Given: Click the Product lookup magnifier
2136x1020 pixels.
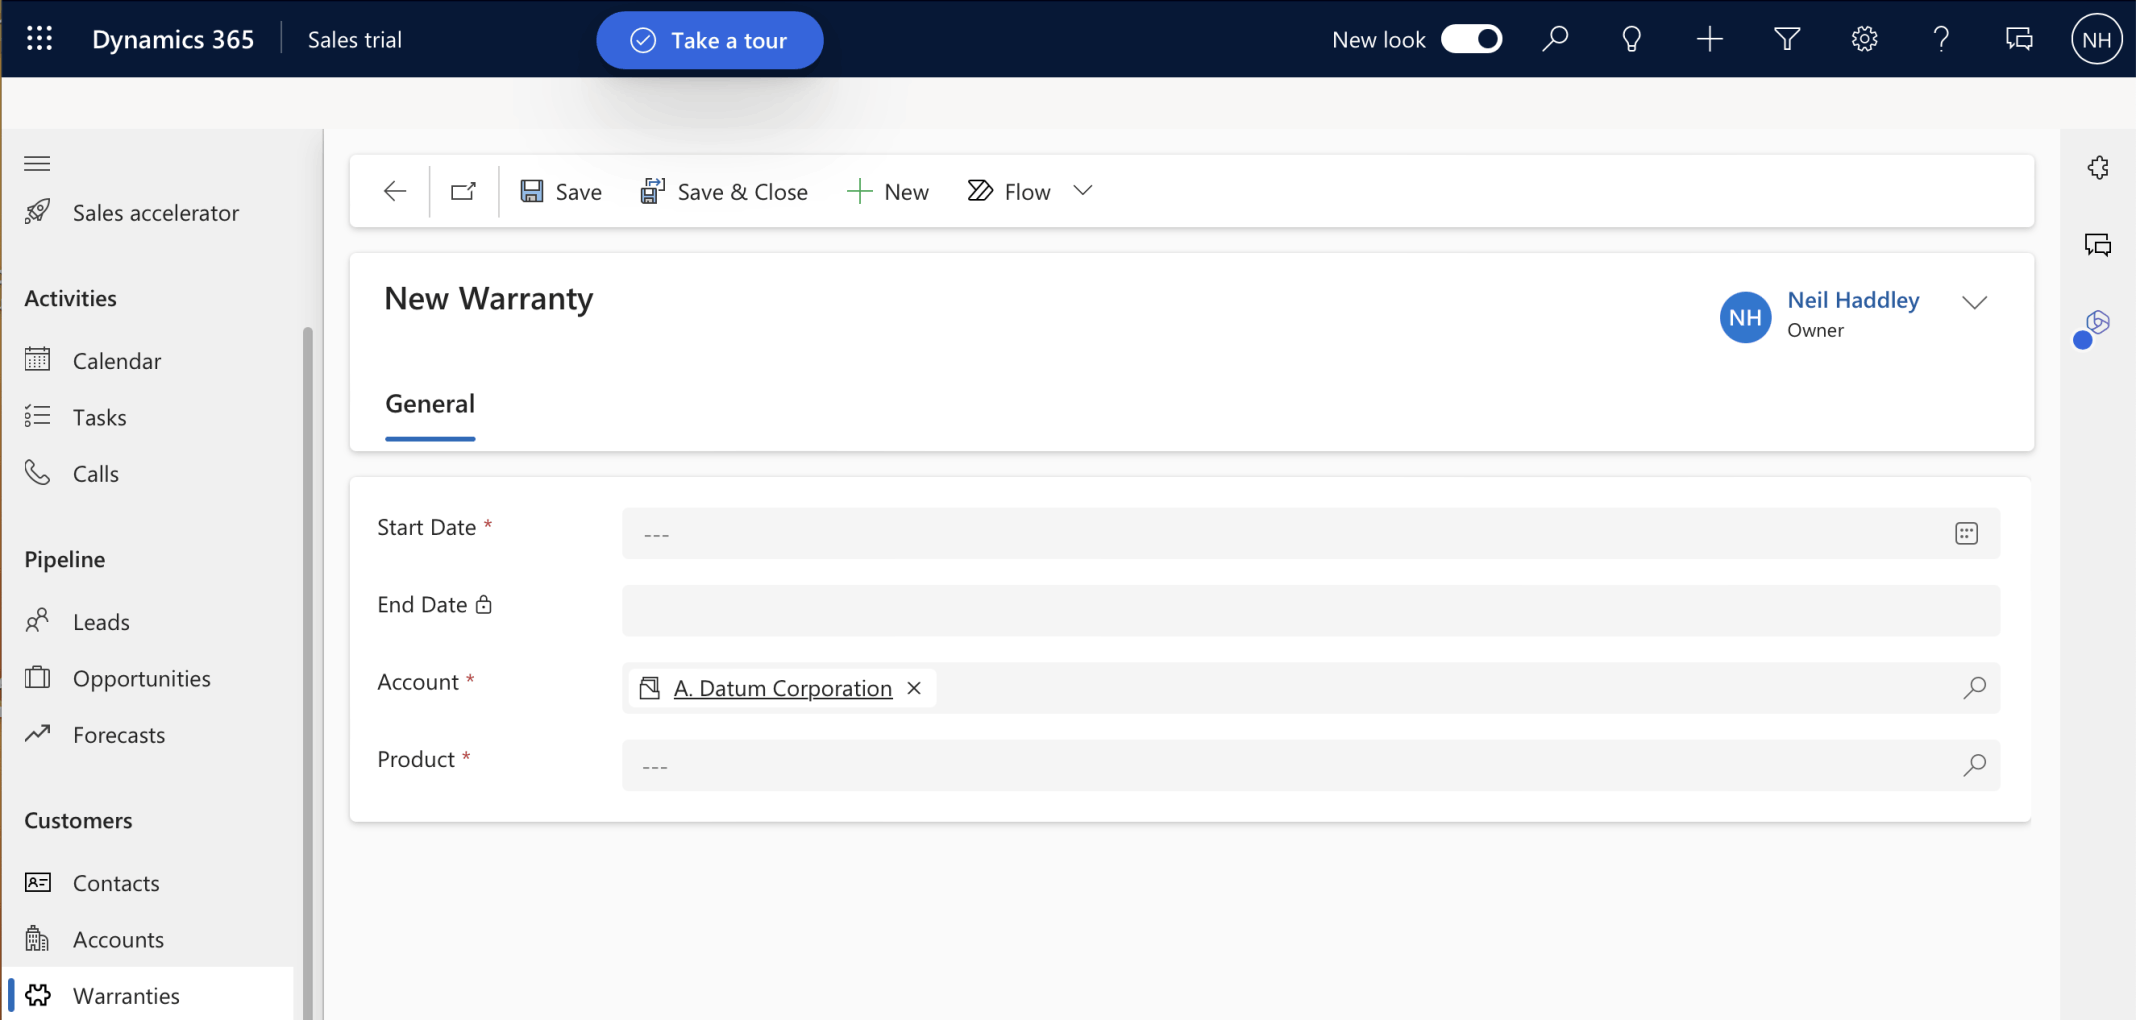Looking at the screenshot, I should click(x=1975, y=765).
